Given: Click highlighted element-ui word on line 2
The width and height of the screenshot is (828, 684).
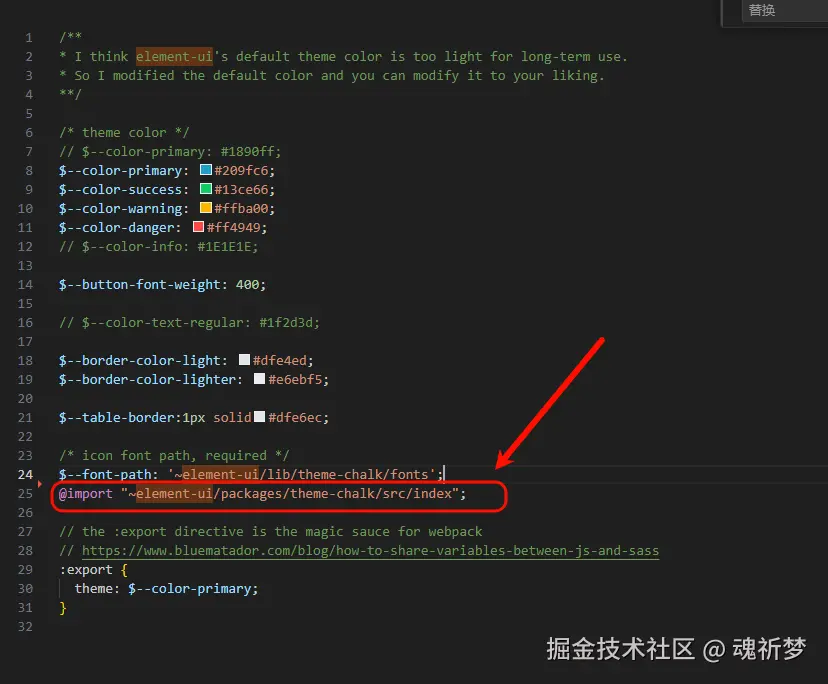Looking at the screenshot, I should click(174, 57).
